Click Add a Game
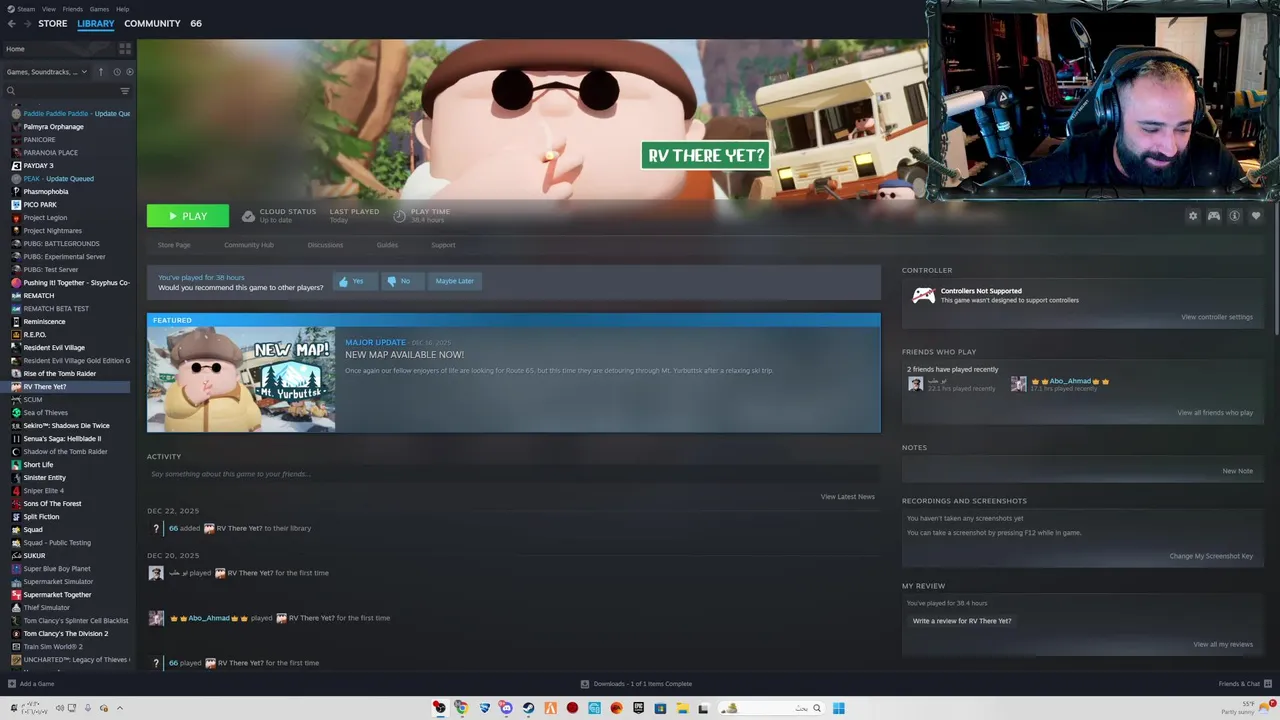1280x720 pixels. [x=31, y=684]
